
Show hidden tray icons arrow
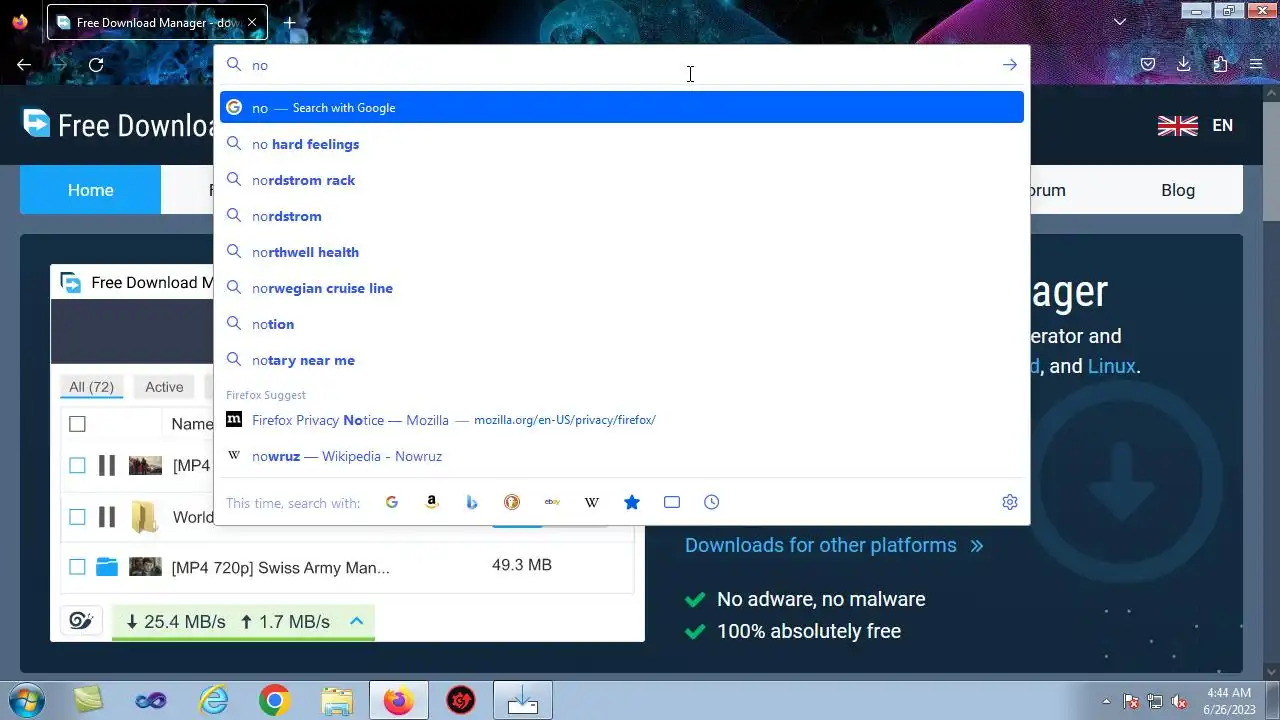tap(1106, 701)
